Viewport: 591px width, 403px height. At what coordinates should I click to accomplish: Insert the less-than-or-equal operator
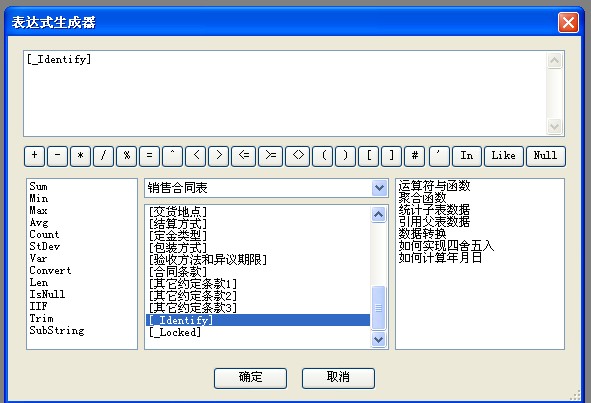point(244,156)
